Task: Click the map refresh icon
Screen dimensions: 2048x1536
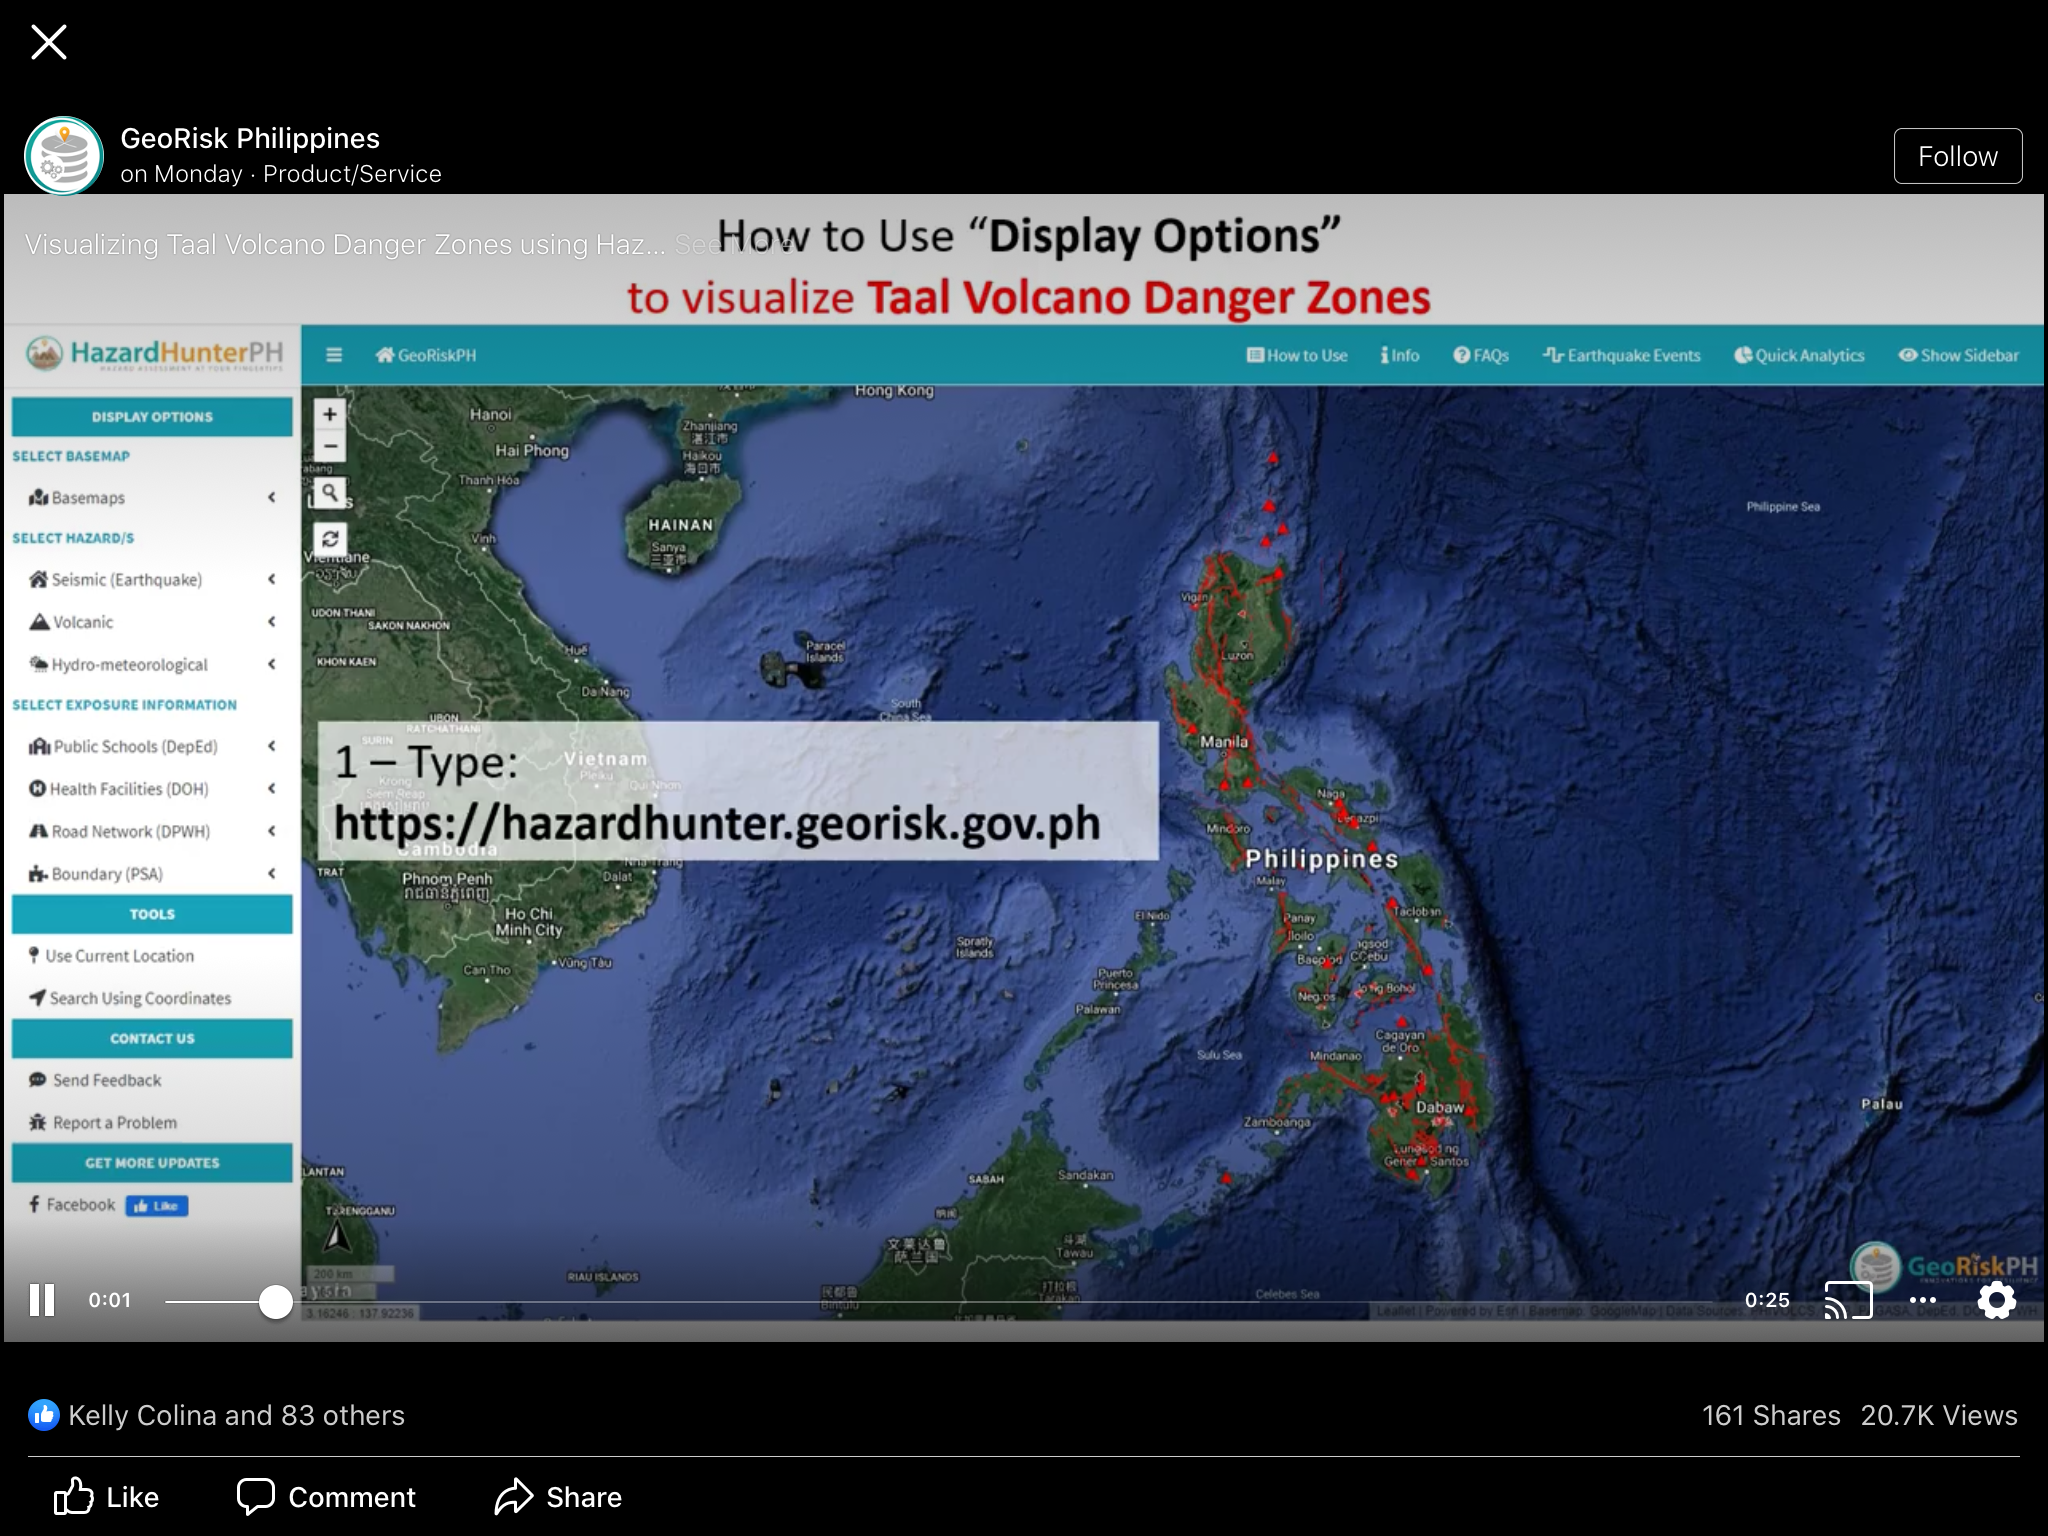Action: [x=330, y=538]
